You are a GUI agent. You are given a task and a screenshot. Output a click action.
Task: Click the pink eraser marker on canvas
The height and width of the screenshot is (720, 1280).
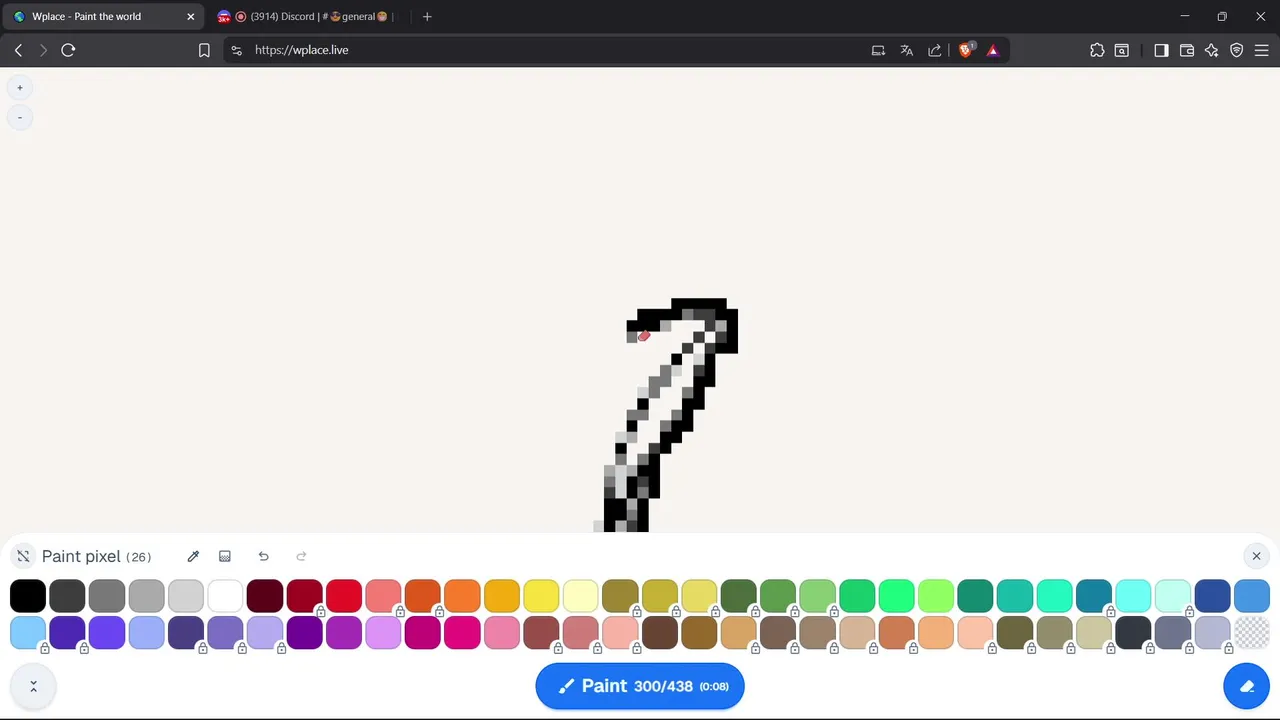(x=644, y=336)
